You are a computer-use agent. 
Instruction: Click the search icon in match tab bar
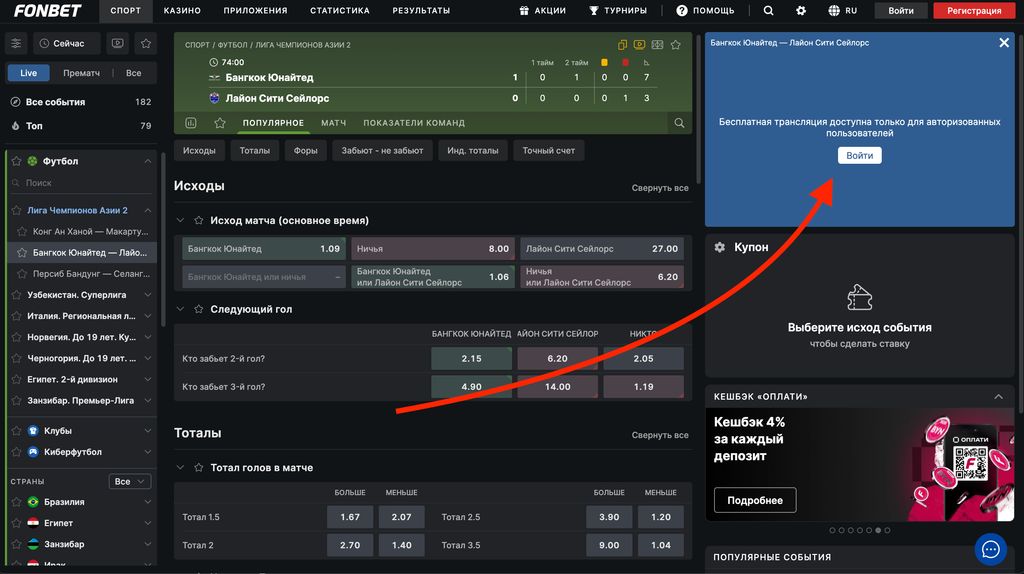(x=679, y=123)
